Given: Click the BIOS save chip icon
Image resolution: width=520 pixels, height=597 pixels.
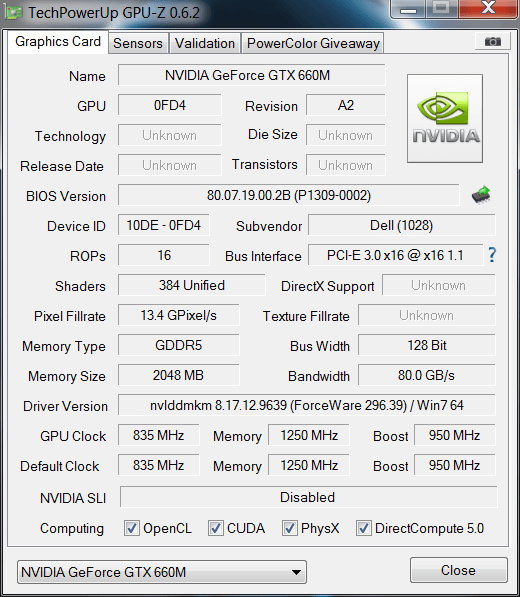Looking at the screenshot, I should (481, 195).
